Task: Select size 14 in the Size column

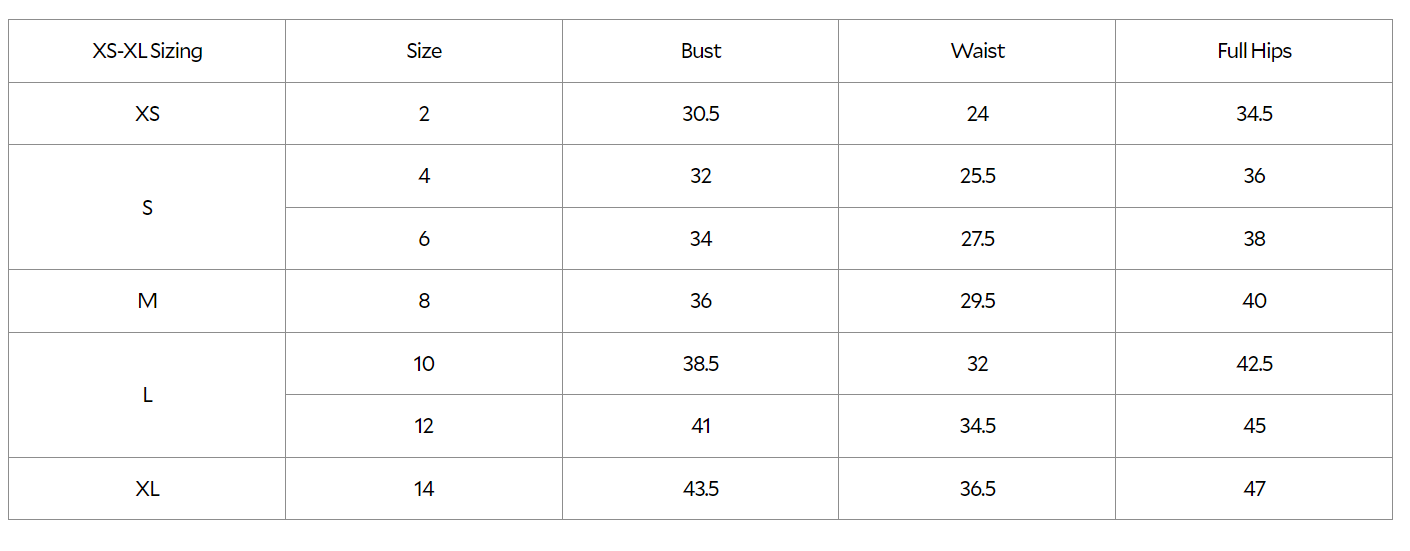Action: [424, 489]
